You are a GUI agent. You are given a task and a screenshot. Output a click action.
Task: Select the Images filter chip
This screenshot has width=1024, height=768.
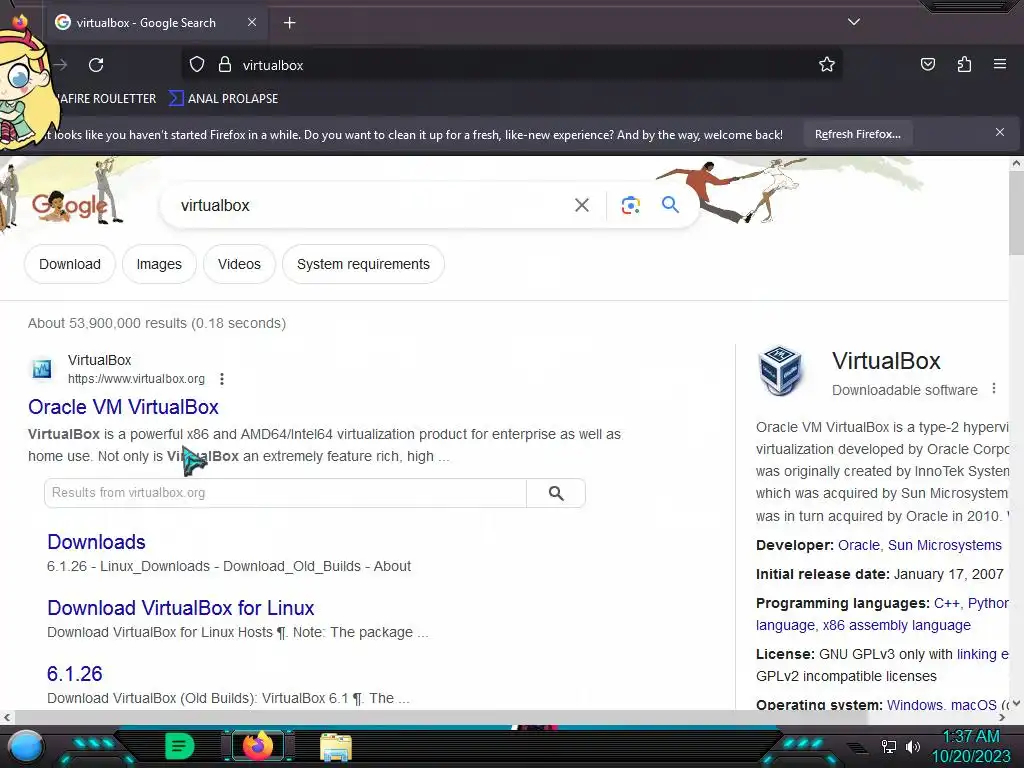pos(159,264)
